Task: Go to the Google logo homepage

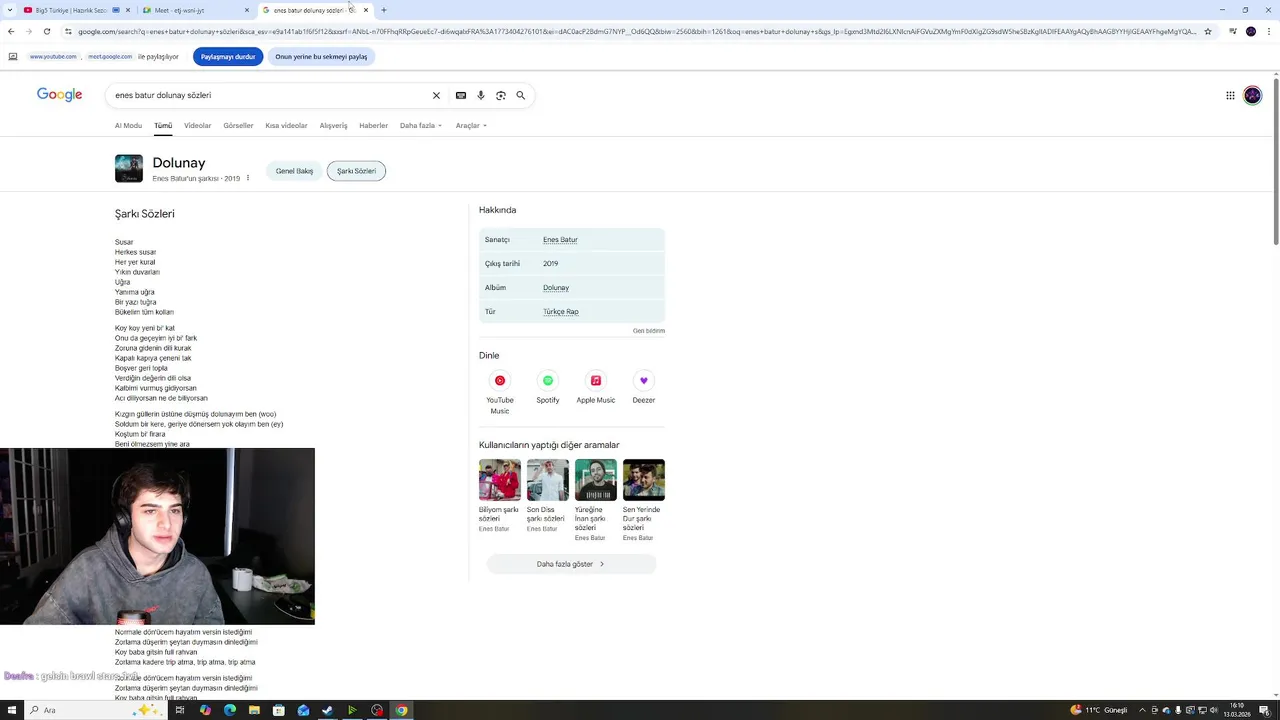Action: (60, 95)
